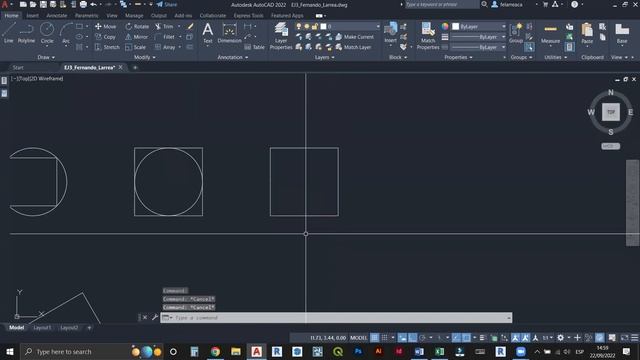
Task: Click the Erase tool icon
Action: coord(190,27)
